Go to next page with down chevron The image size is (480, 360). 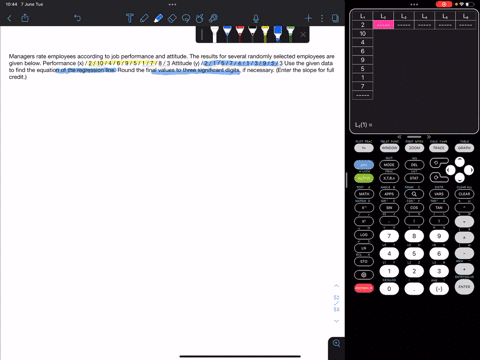(x=337, y=321)
